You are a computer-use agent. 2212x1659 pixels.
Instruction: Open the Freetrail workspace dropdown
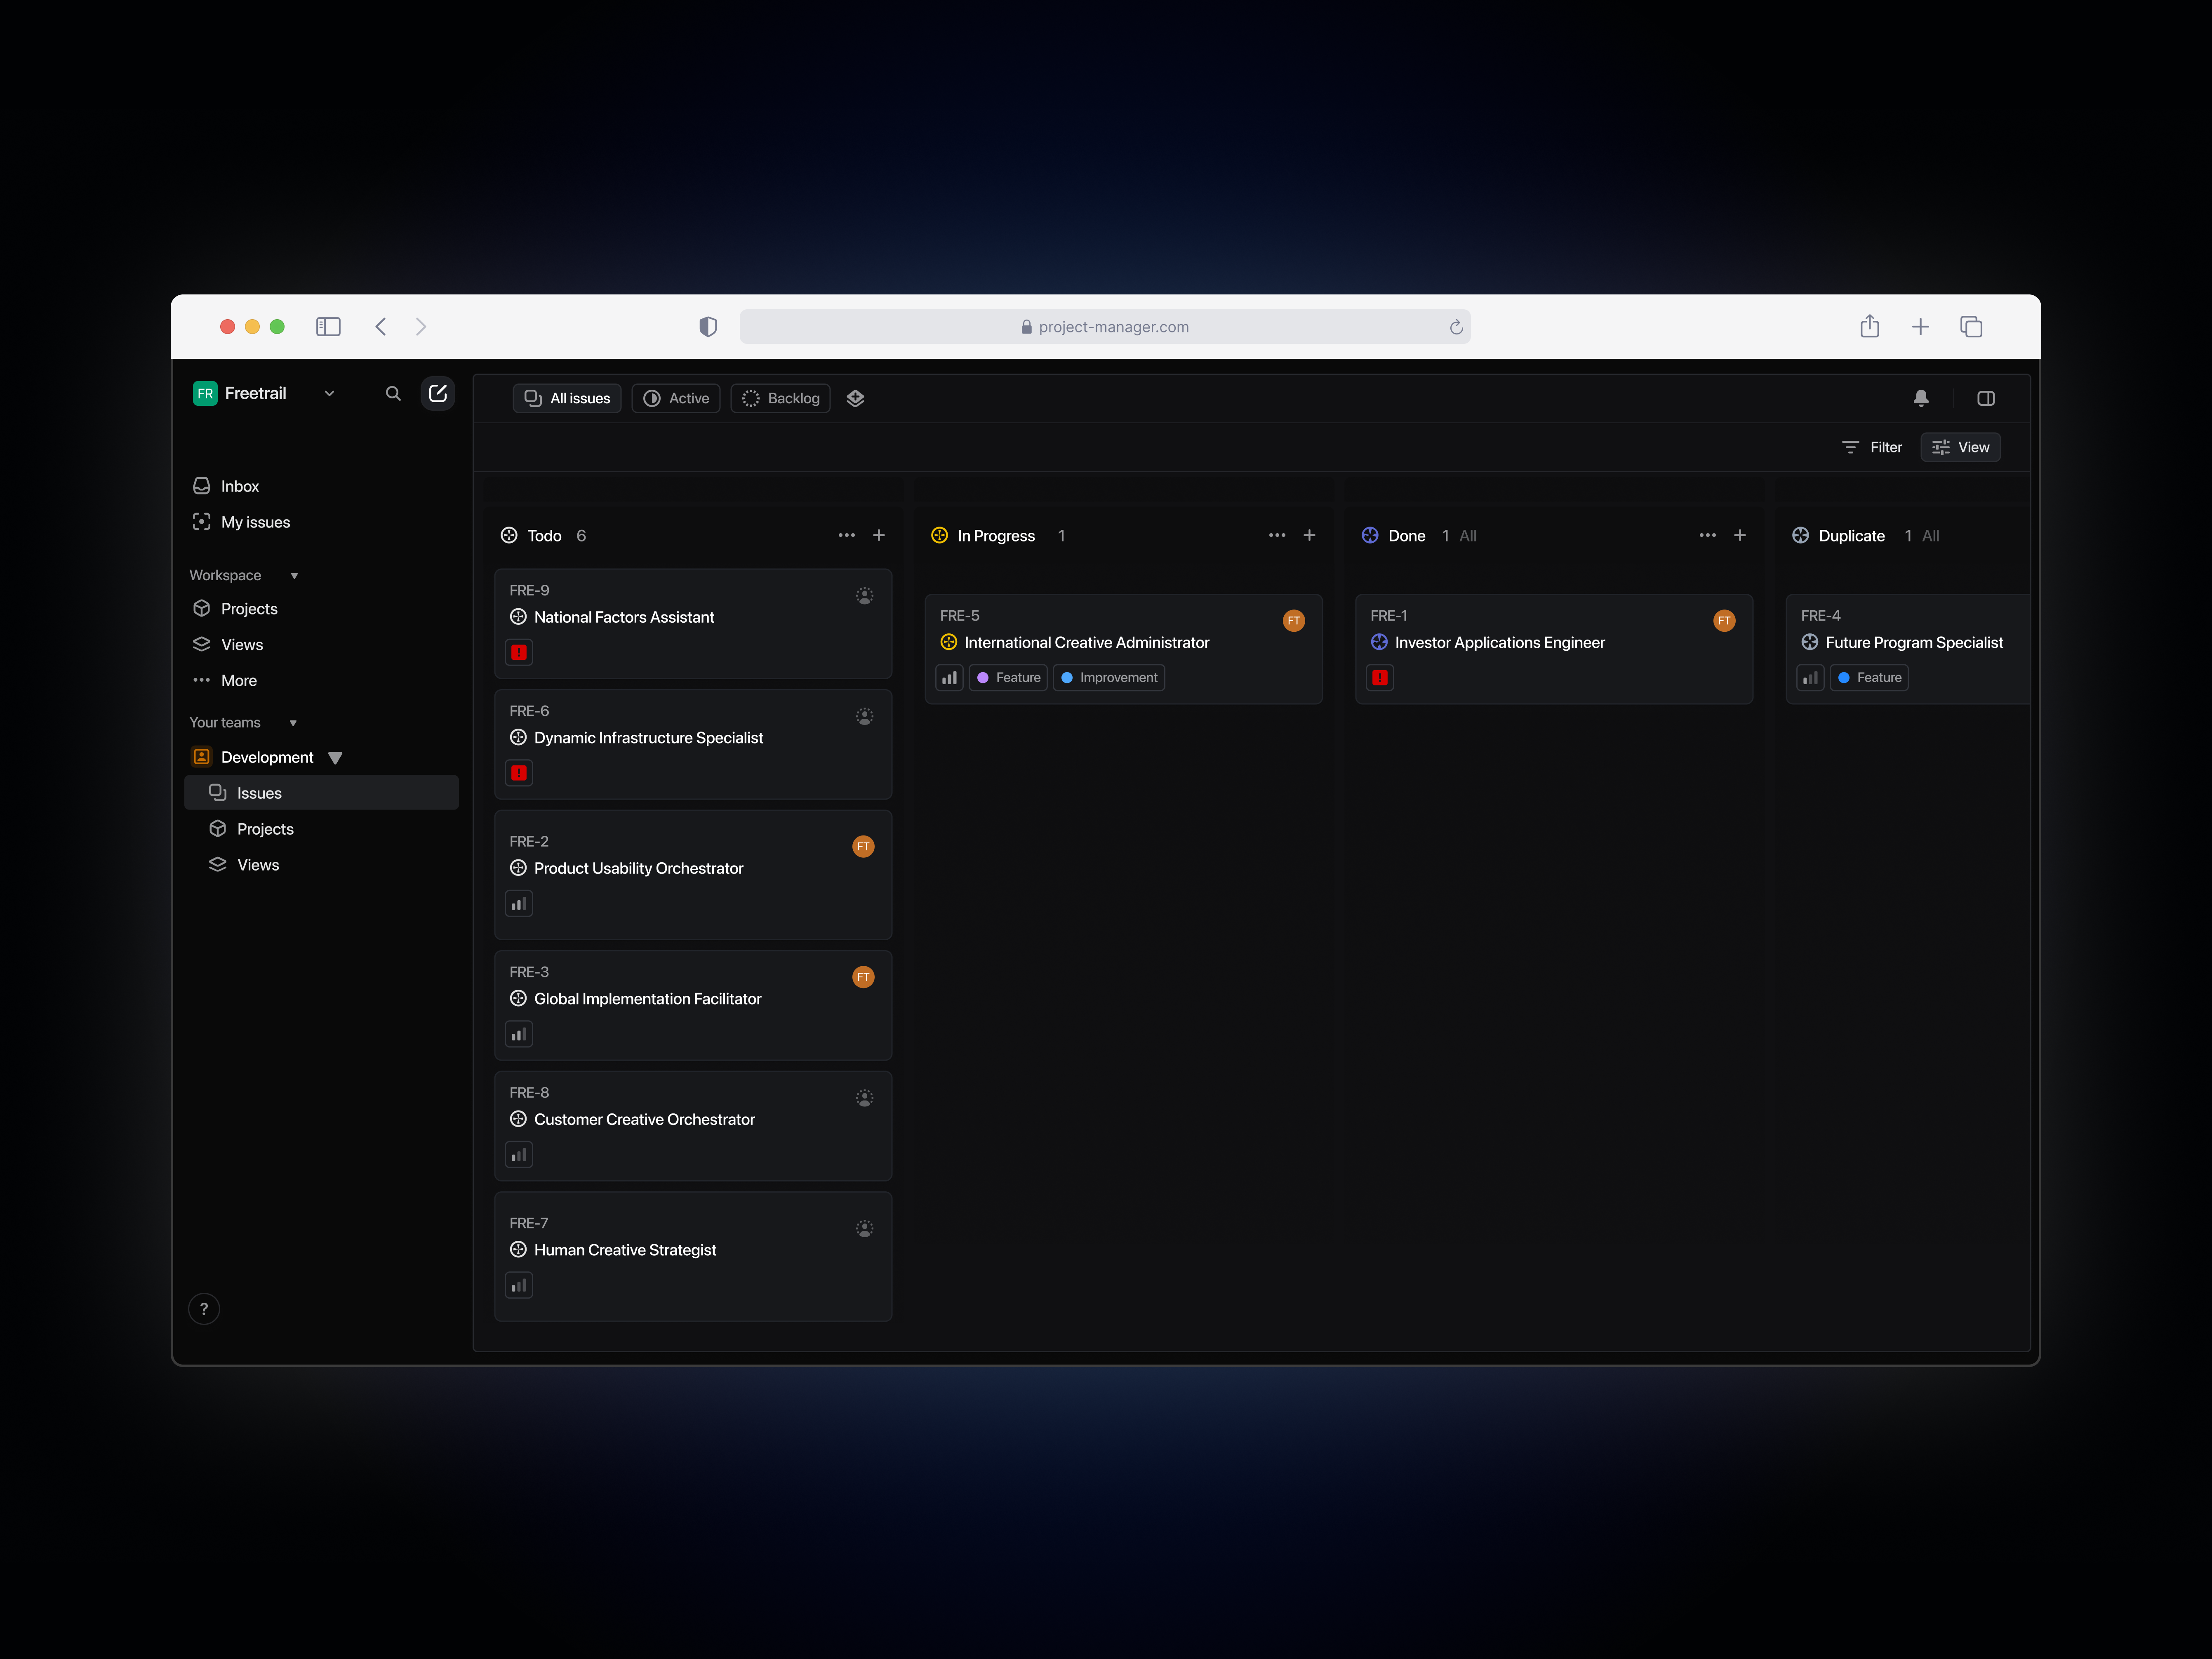coord(330,393)
